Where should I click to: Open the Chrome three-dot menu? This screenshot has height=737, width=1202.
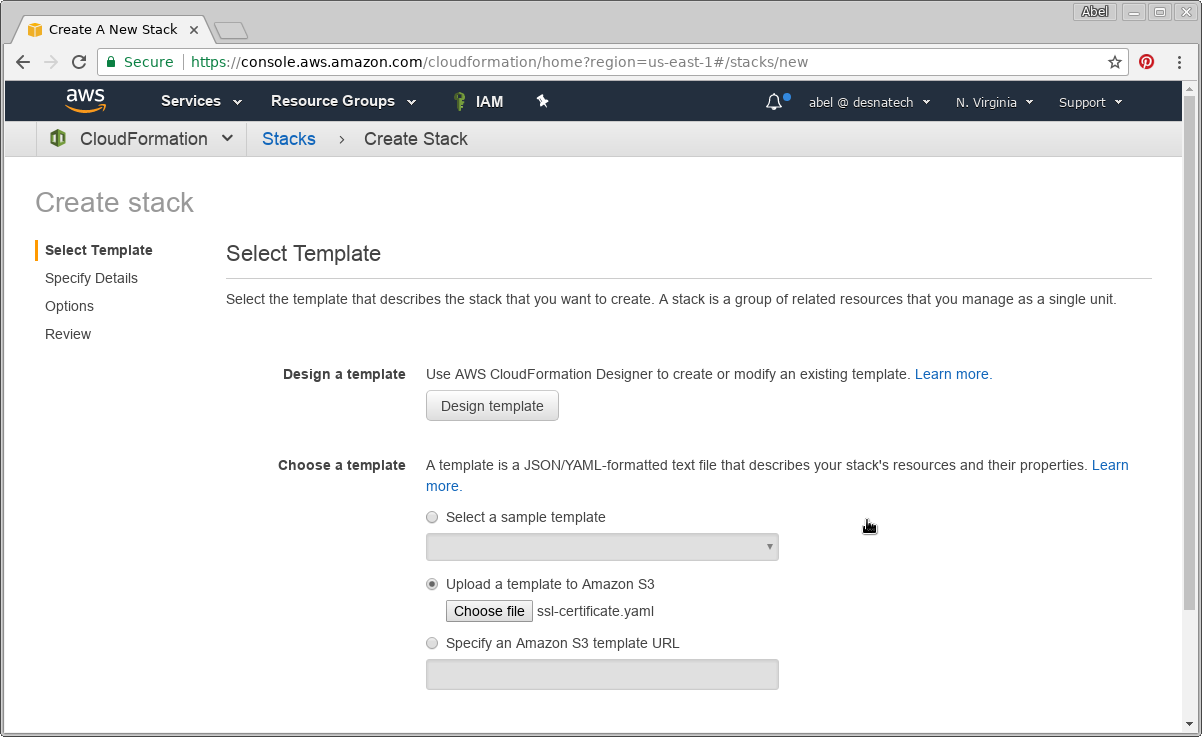pyautogui.click(x=1180, y=62)
